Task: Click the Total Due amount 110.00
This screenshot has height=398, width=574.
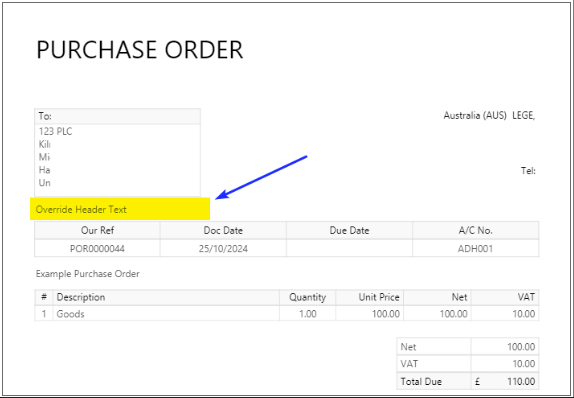Action: [521, 382]
